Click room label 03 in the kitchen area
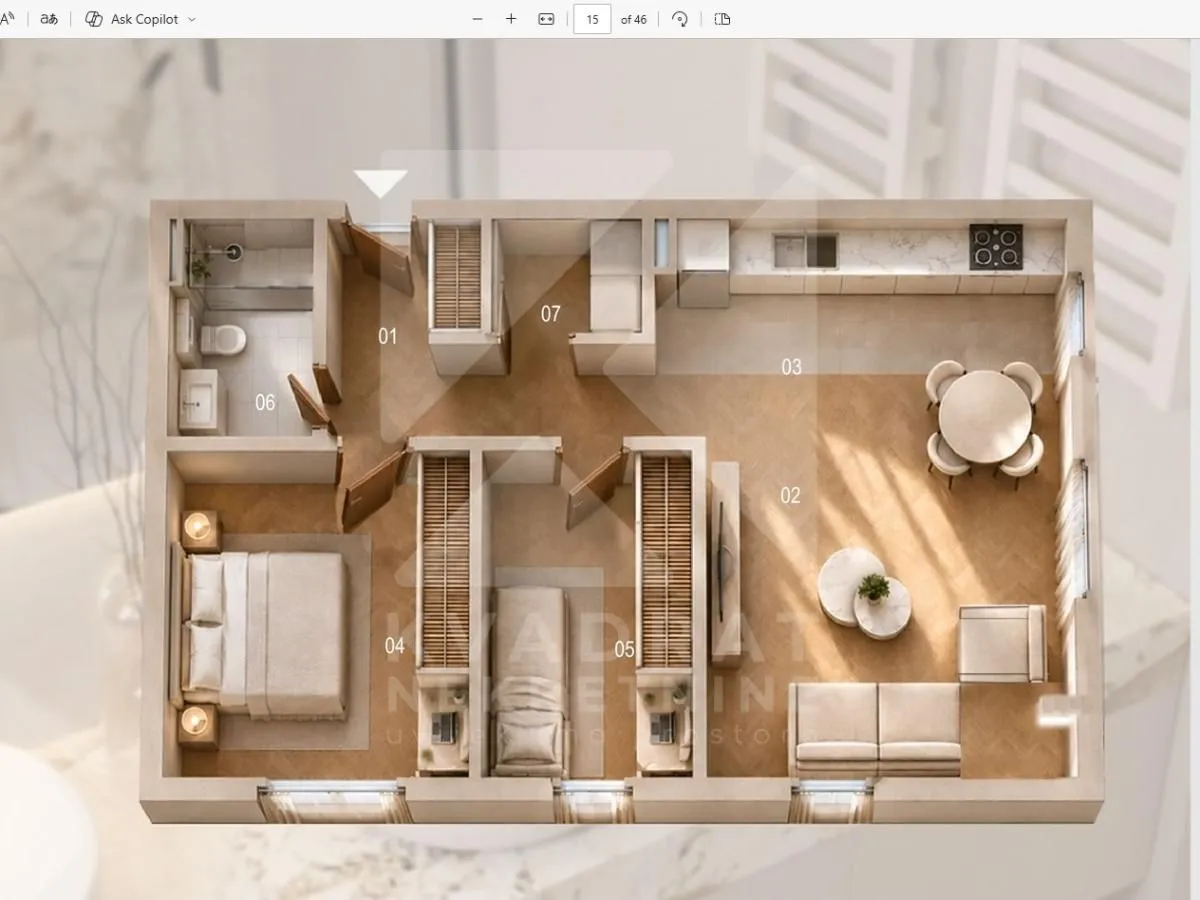The image size is (1200, 900). pos(791,367)
